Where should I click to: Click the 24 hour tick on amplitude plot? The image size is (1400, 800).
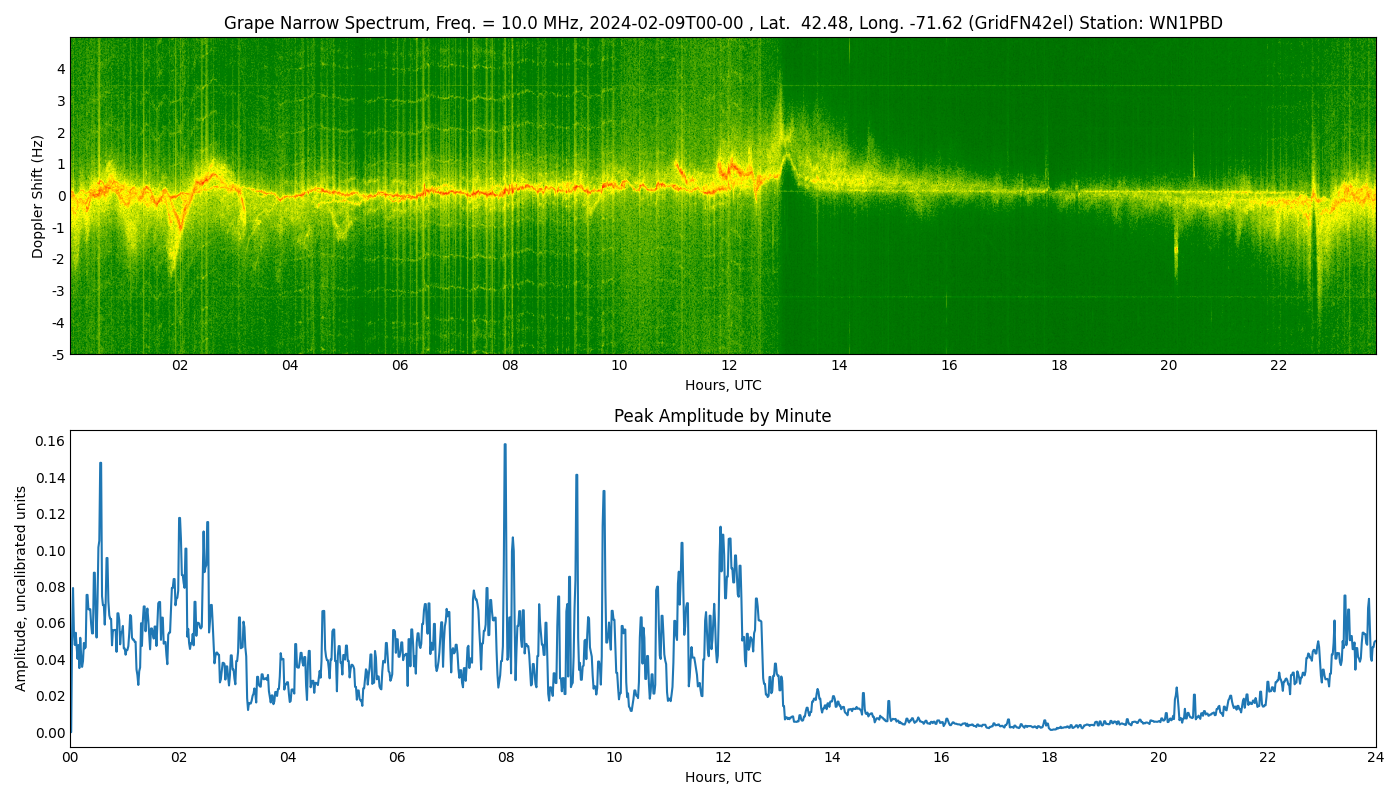[1375, 758]
